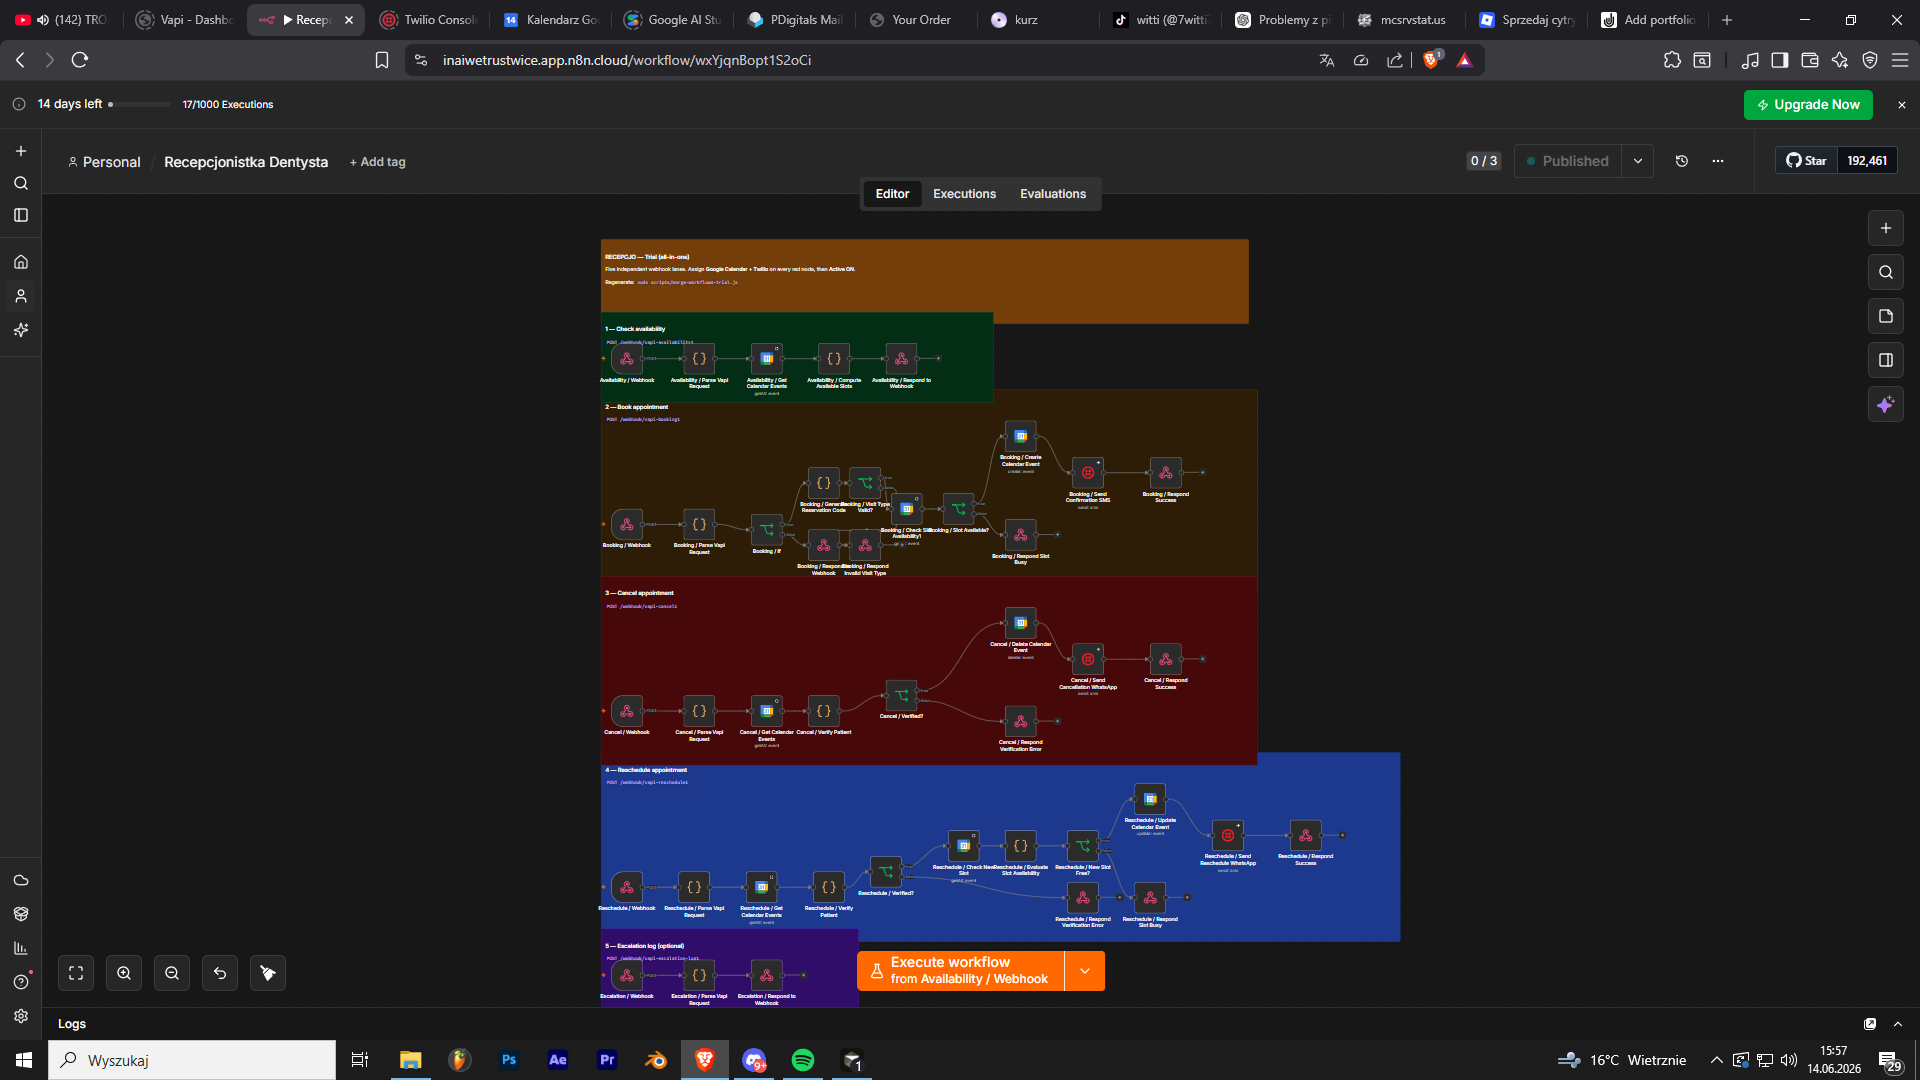This screenshot has width=1920, height=1080.
Task: Select the Reschedule / Verified? node
Action: (886, 872)
